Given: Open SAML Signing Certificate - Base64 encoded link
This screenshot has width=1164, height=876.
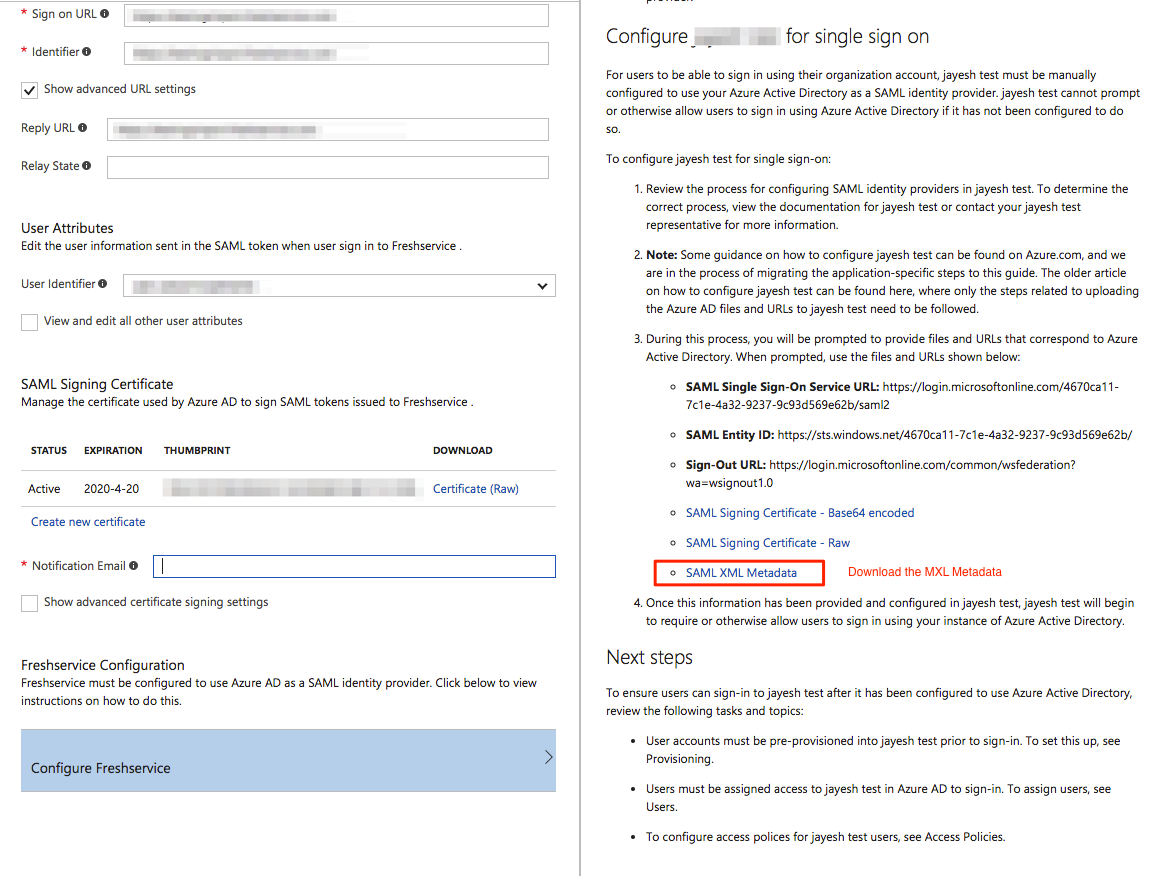Looking at the screenshot, I should coord(800,513).
